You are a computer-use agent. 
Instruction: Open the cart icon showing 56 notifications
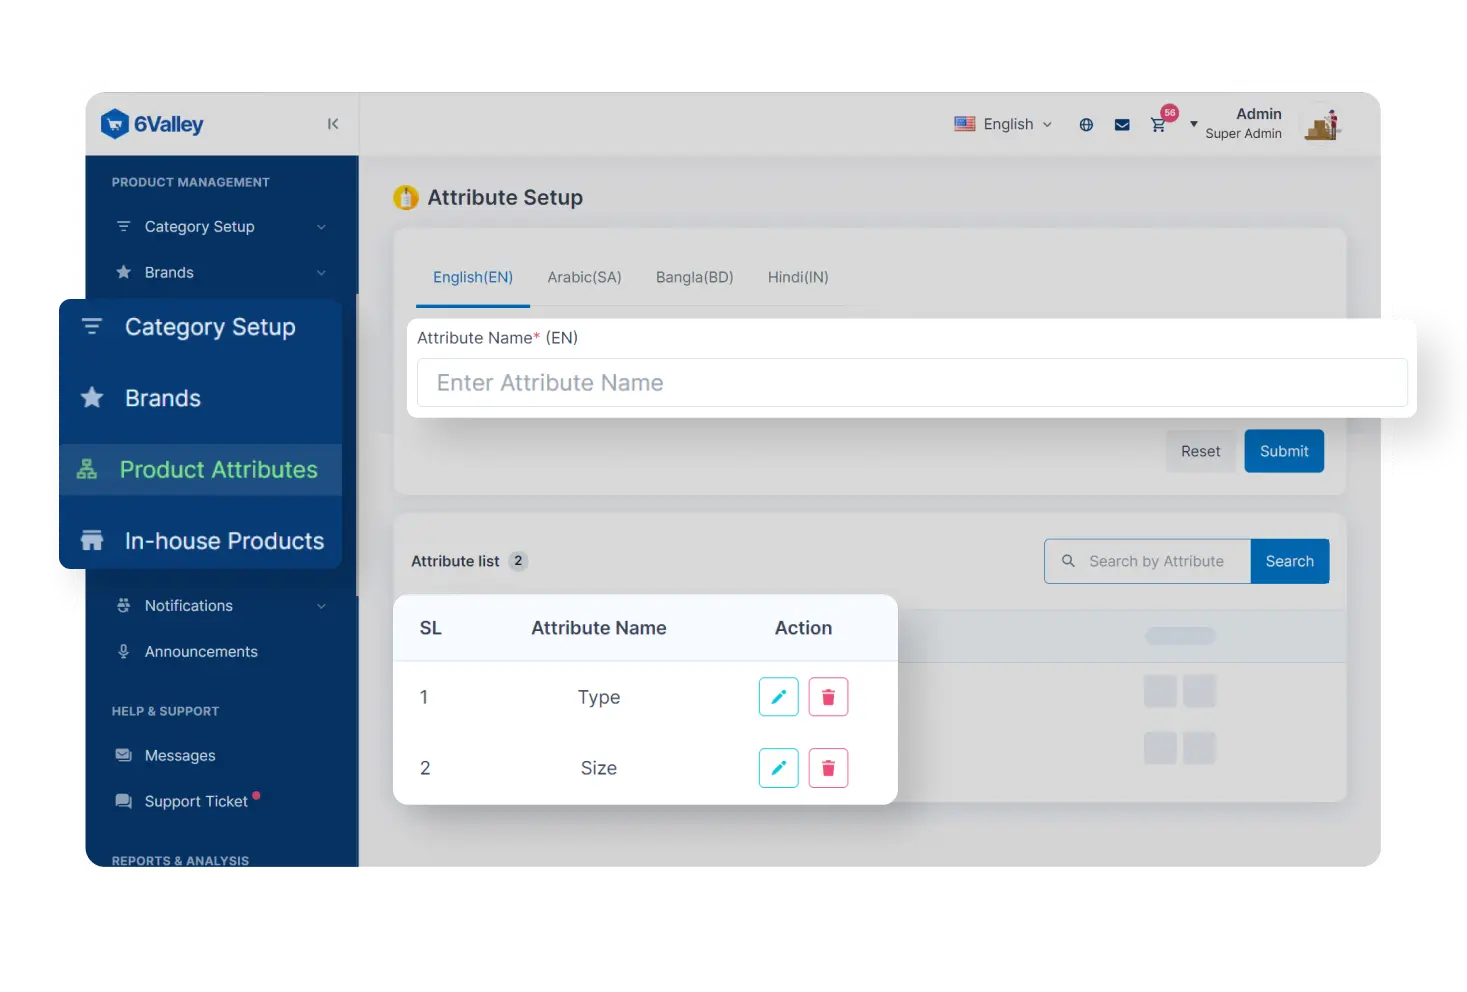(1159, 124)
